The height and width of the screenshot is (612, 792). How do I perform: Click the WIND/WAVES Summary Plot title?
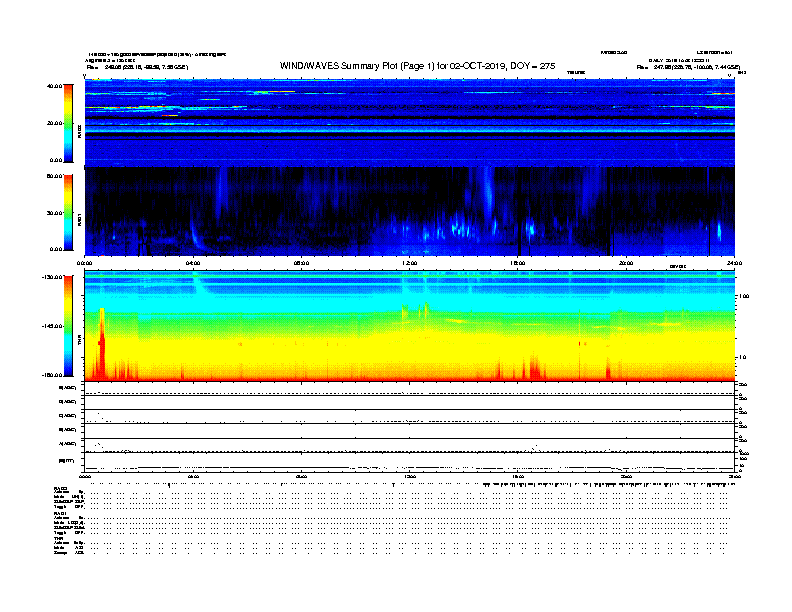pos(417,66)
